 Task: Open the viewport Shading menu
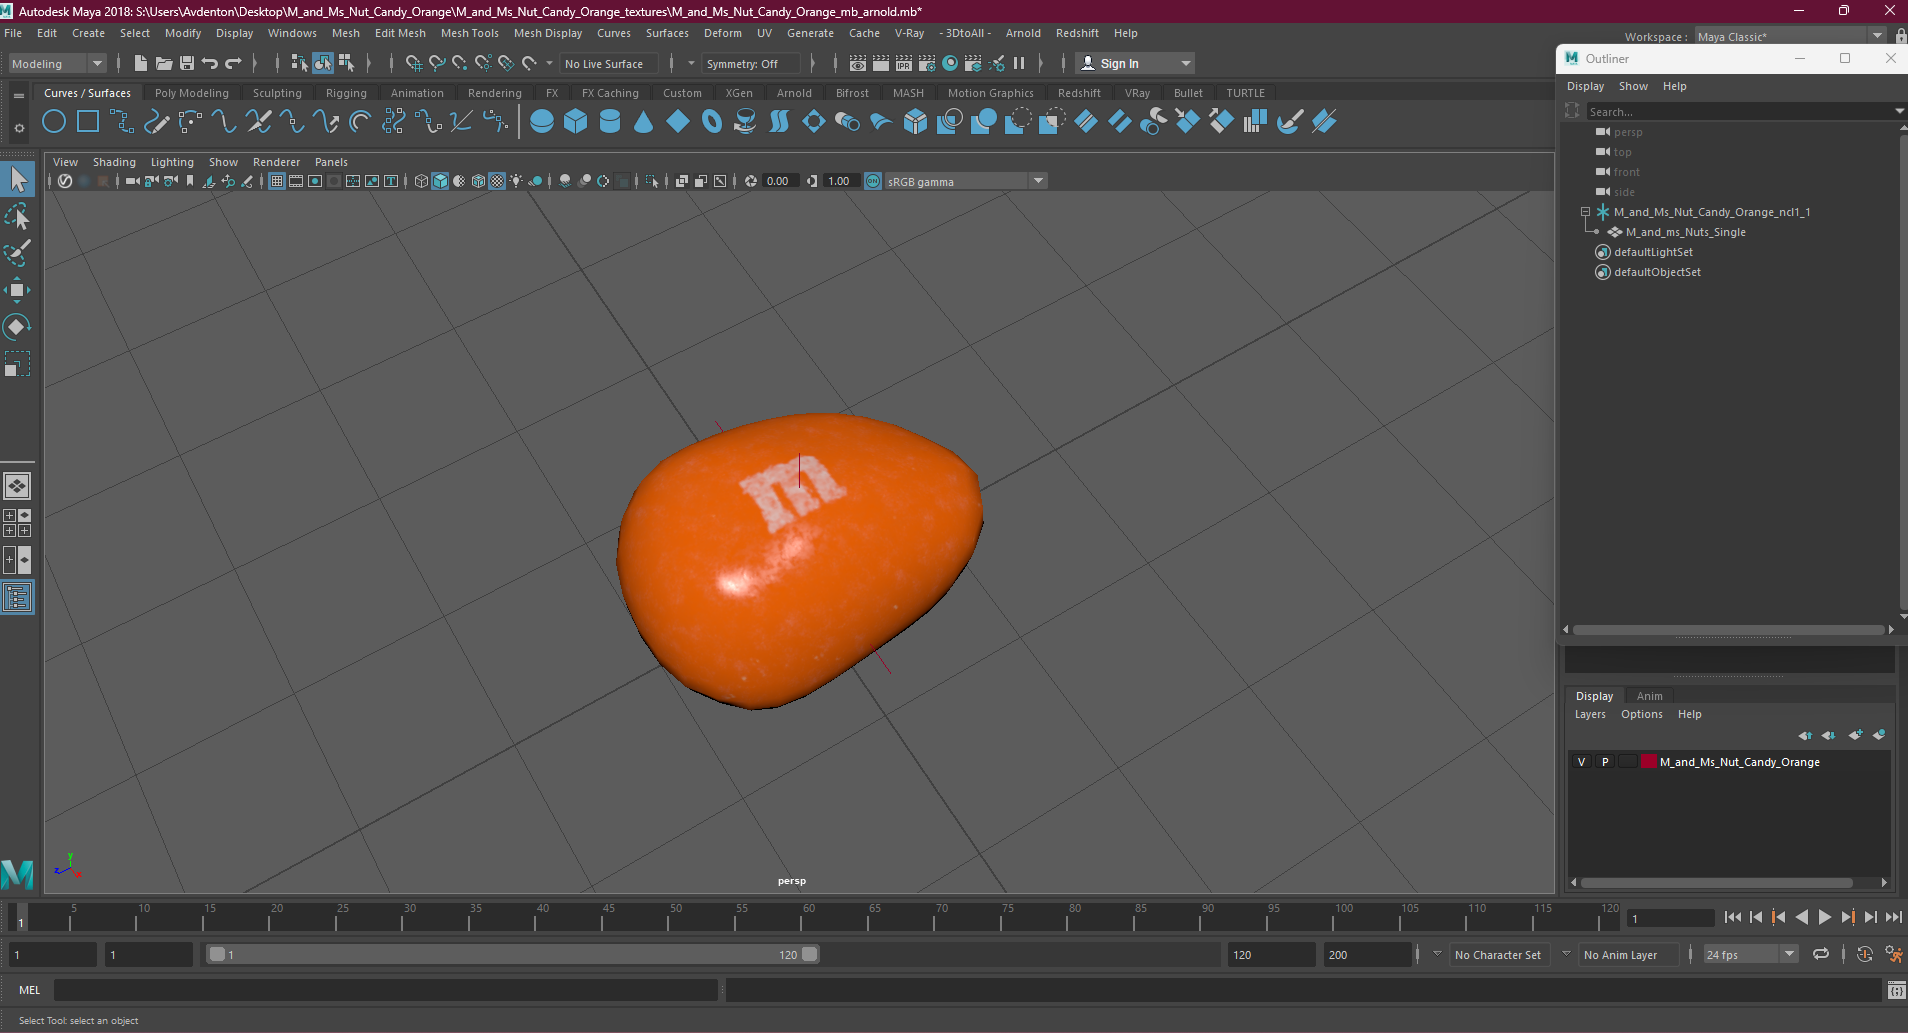click(x=114, y=162)
